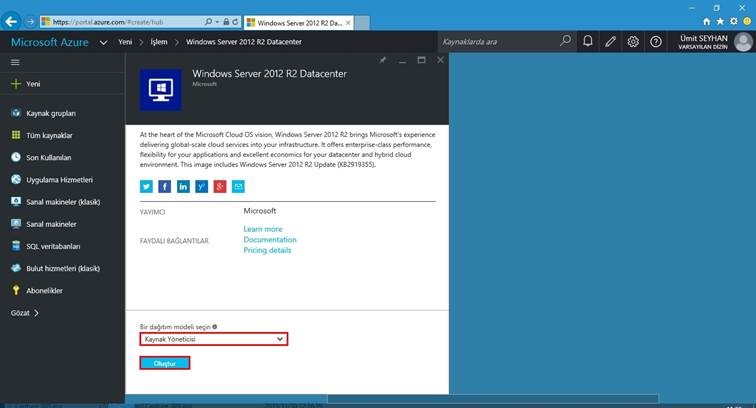Image resolution: width=756 pixels, height=408 pixels.
Task: Share the offer on Google Plus
Action: [x=220, y=187]
